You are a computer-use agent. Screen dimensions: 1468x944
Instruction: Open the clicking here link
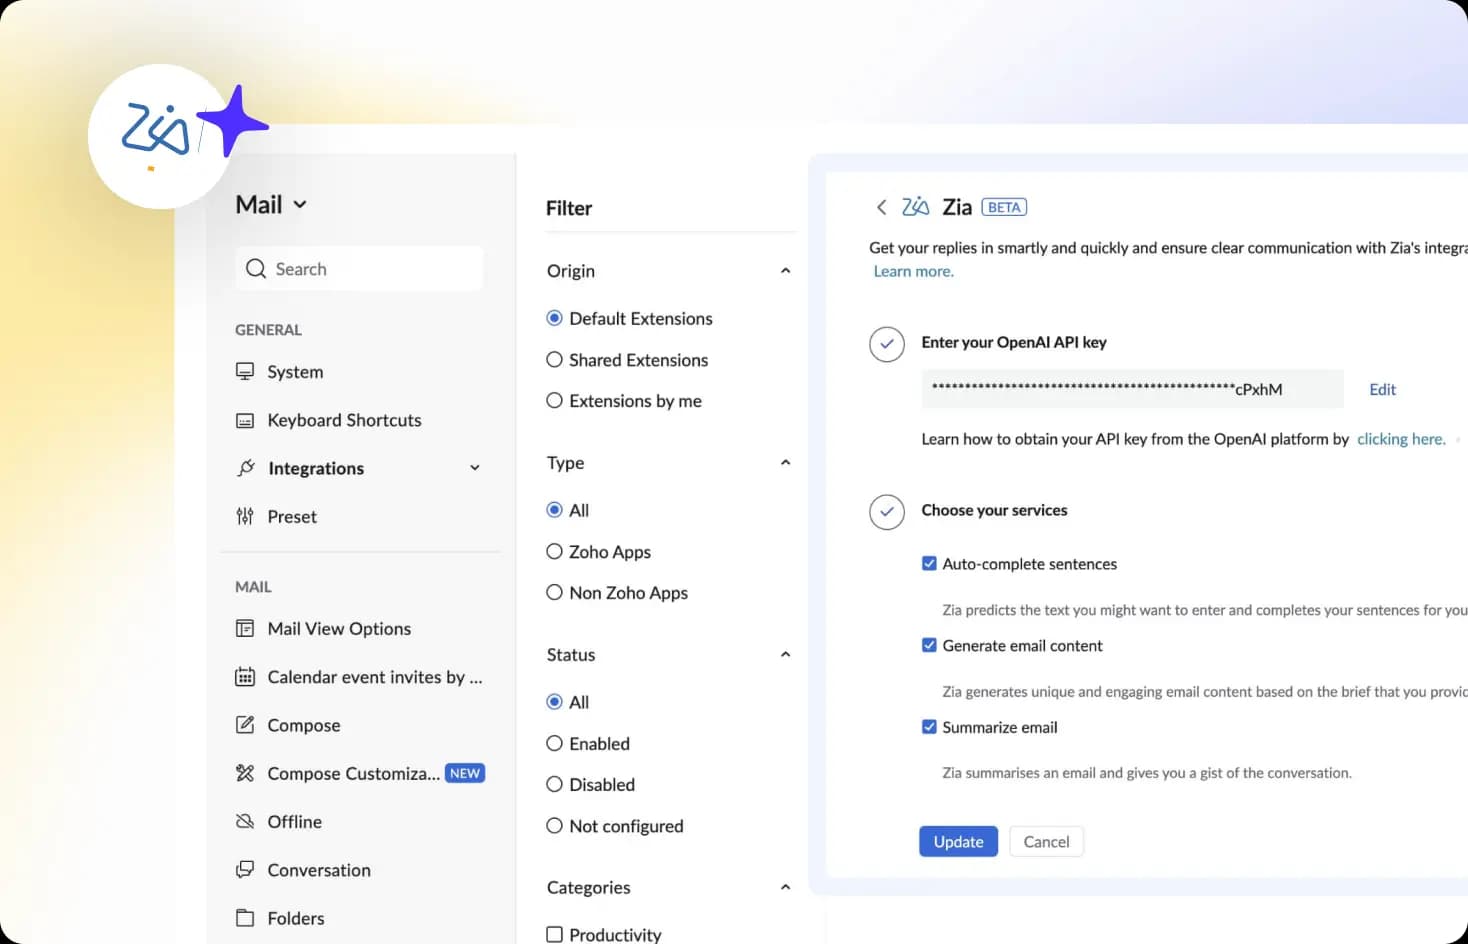click(1401, 439)
